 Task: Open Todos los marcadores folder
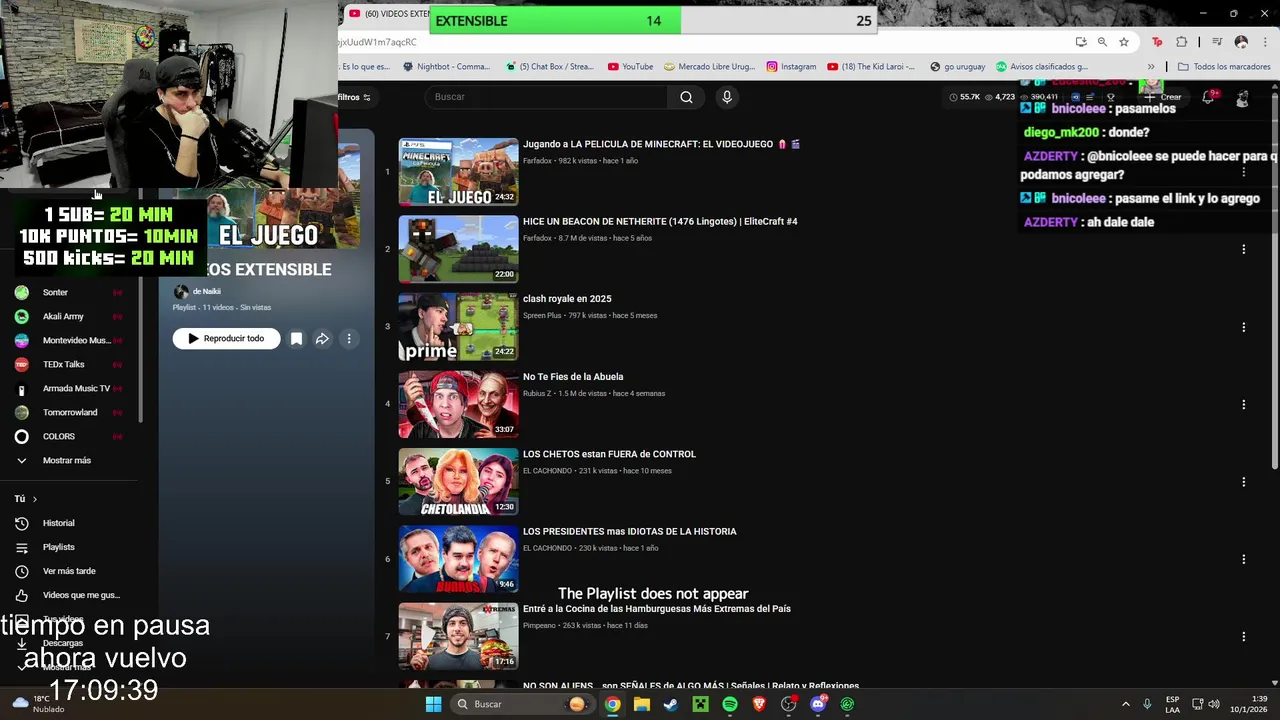click(x=1224, y=66)
